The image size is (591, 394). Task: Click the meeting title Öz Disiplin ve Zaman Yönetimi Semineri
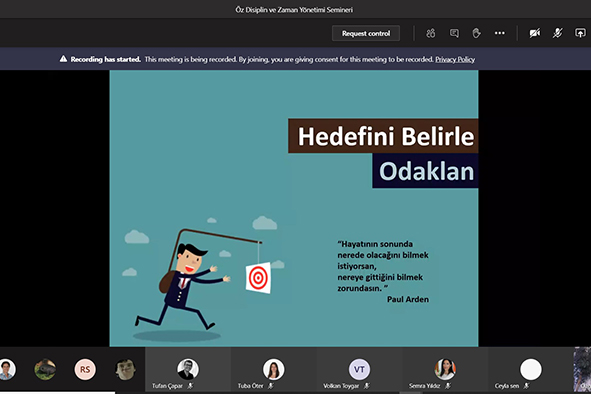[x=294, y=10]
